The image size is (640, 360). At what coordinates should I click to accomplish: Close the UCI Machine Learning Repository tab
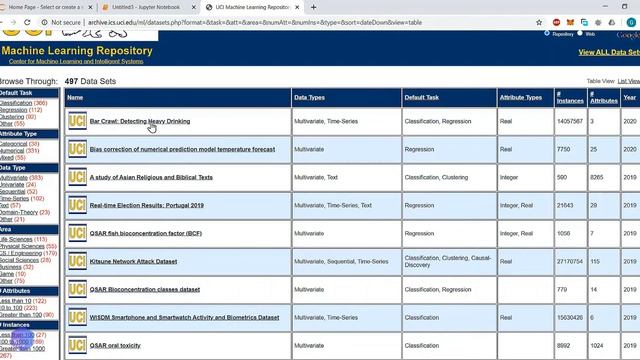point(297,7)
